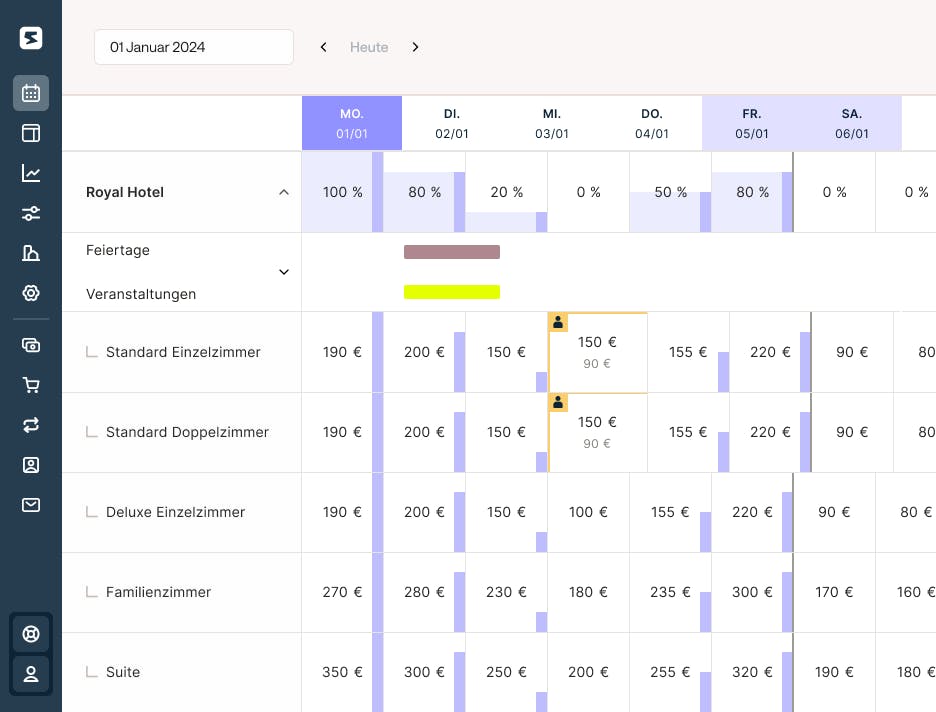Click the Veranstaltungen label
Viewport: 936px width, 712px height.
(141, 294)
